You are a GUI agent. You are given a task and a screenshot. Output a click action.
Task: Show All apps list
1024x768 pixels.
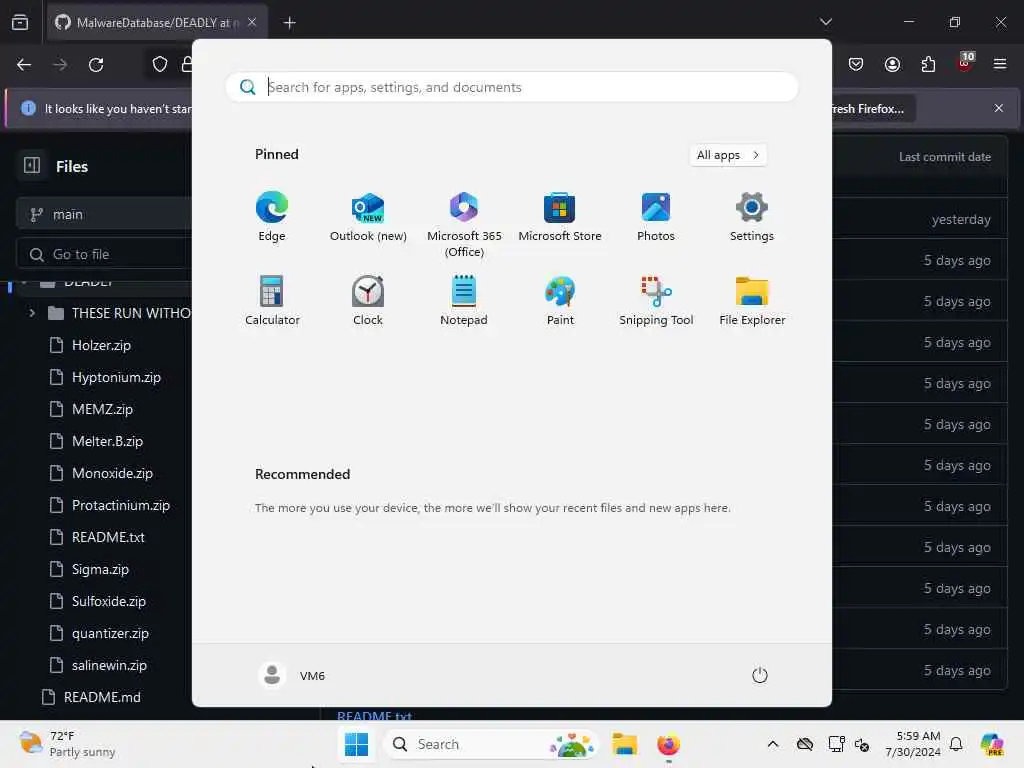[x=728, y=155]
